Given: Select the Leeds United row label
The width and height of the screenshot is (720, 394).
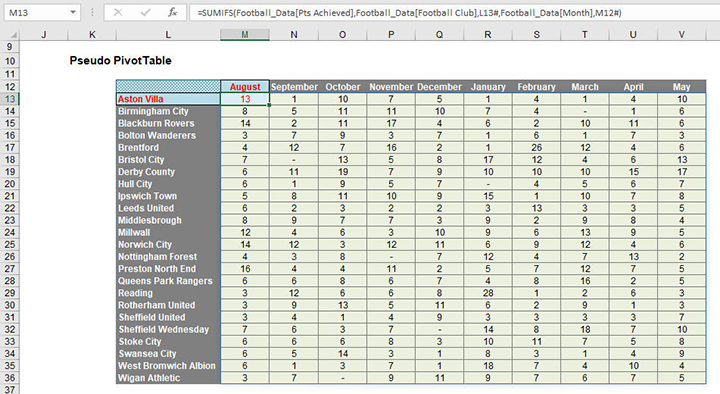Looking at the screenshot, I should [168, 208].
